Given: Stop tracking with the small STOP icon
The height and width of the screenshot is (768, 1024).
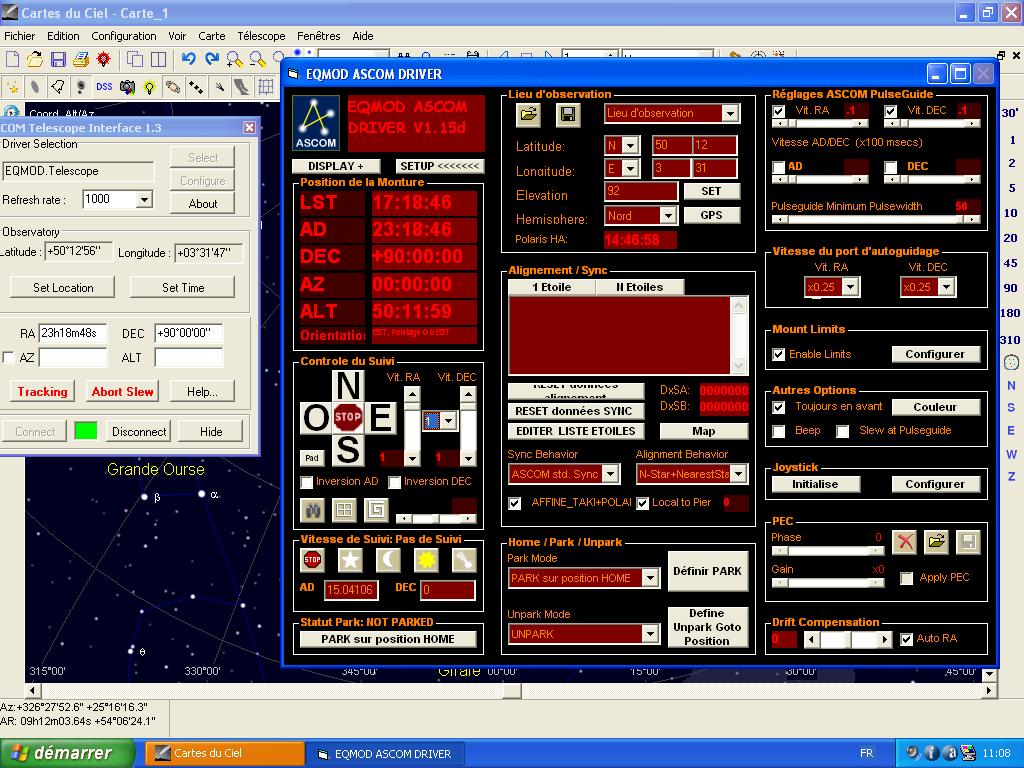Looking at the screenshot, I should [313, 560].
